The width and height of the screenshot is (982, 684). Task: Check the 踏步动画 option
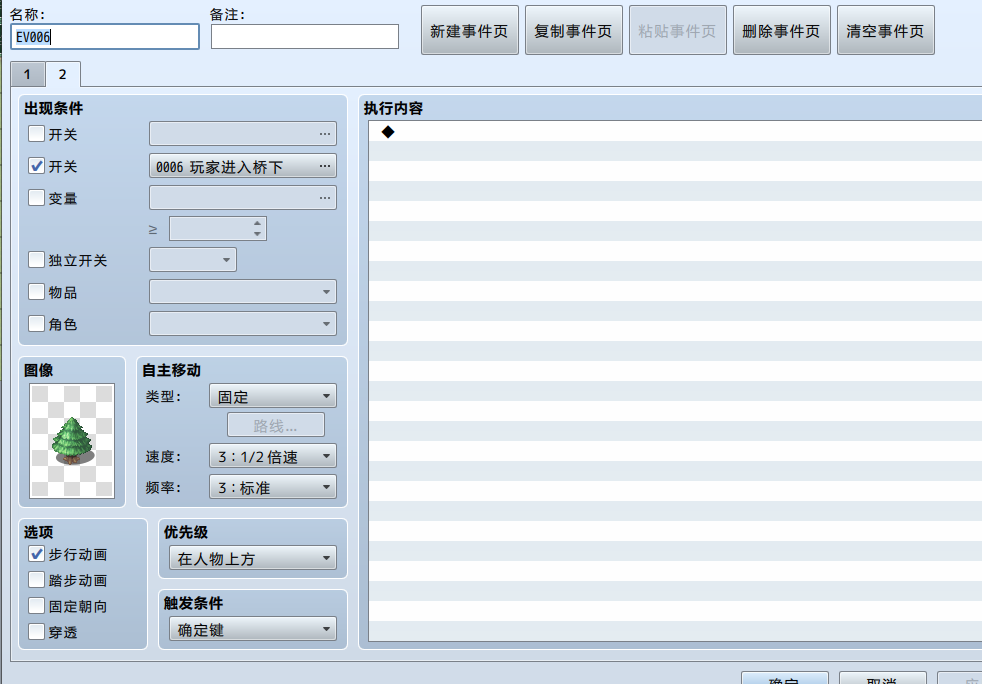coord(36,580)
